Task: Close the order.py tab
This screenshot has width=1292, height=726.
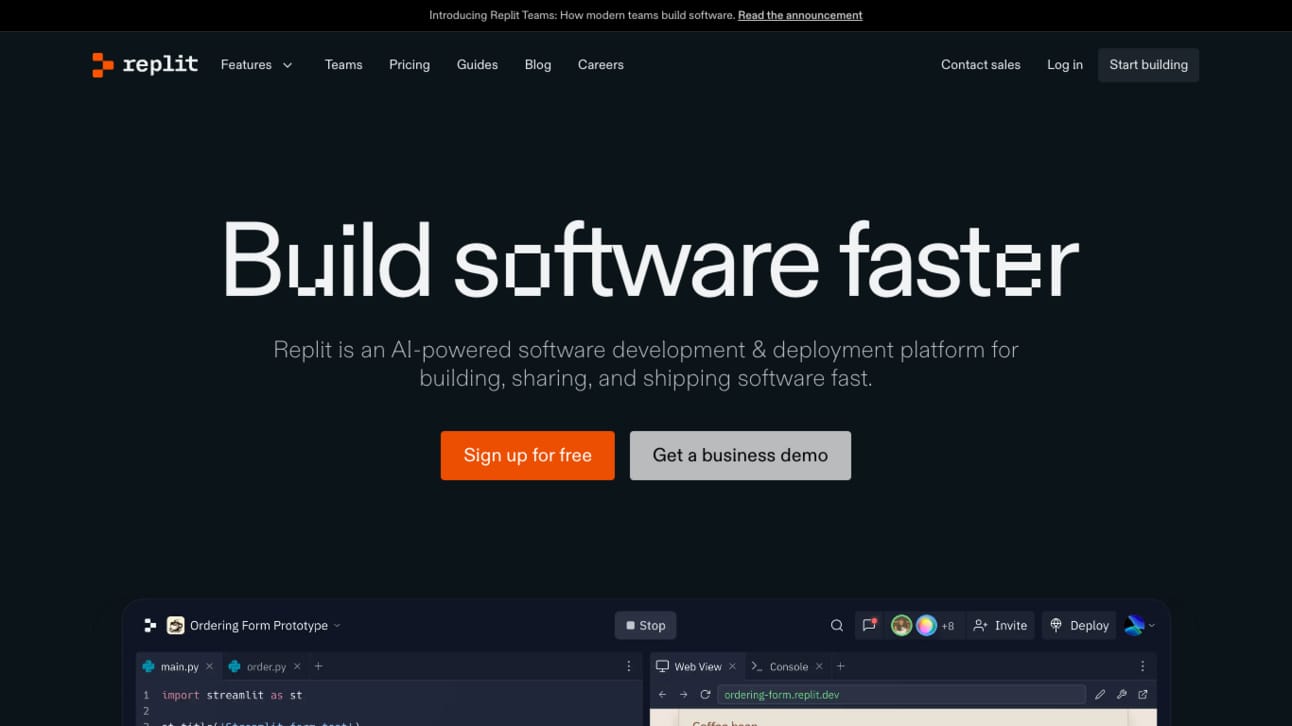Action: pyautogui.click(x=297, y=667)
